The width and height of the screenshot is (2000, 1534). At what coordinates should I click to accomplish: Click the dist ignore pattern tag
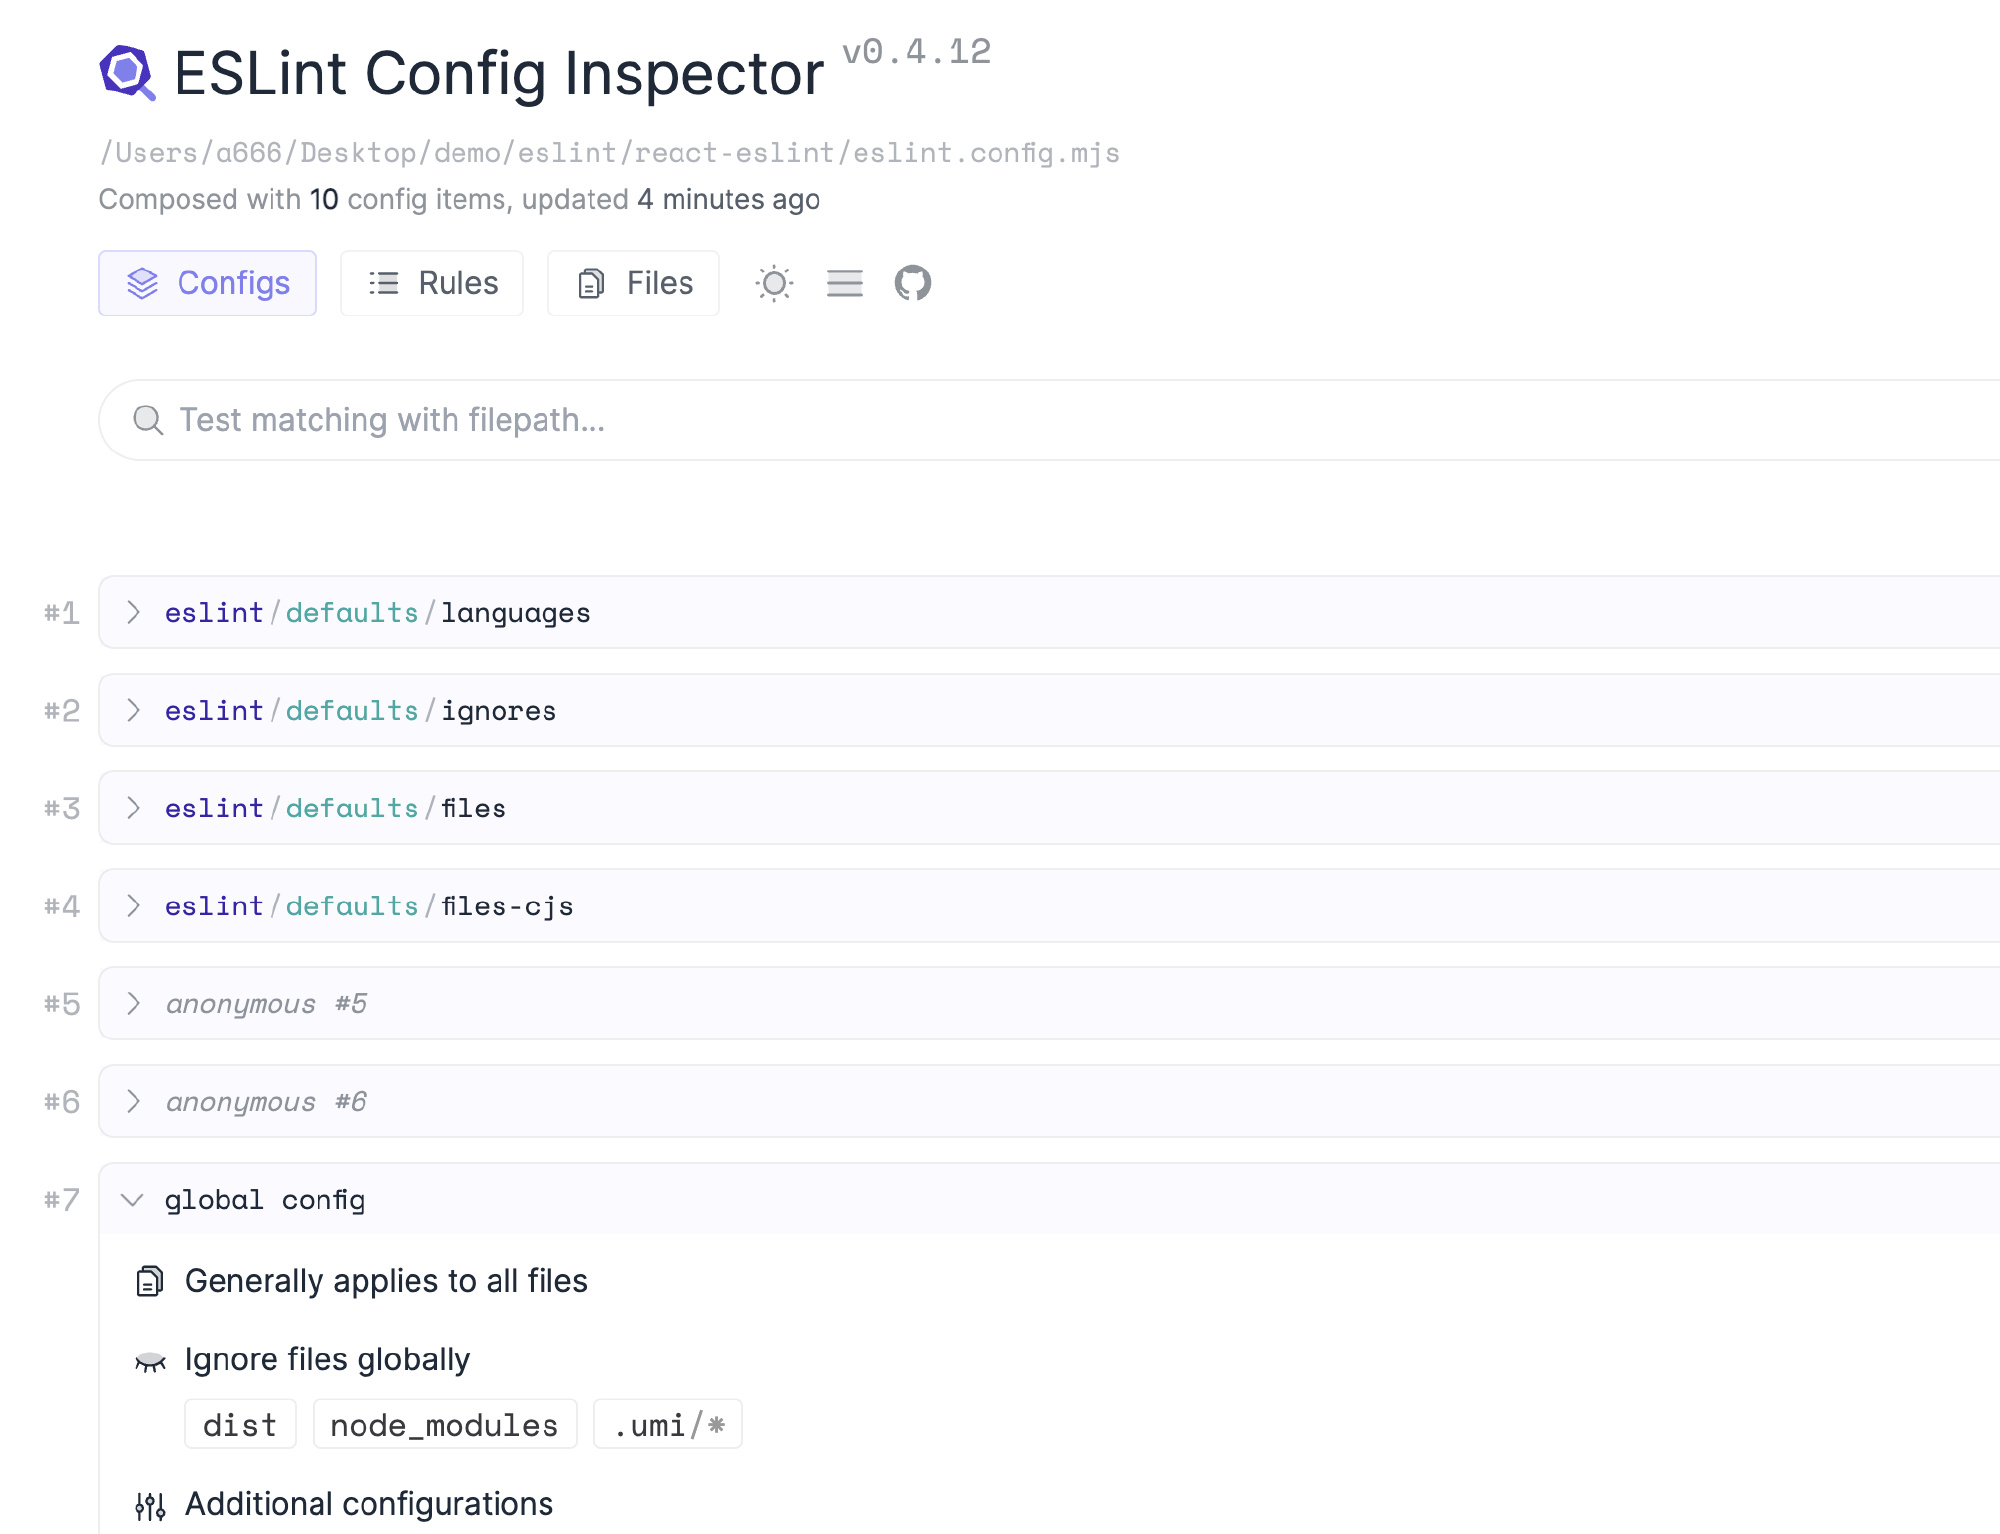coord(240,1424)
